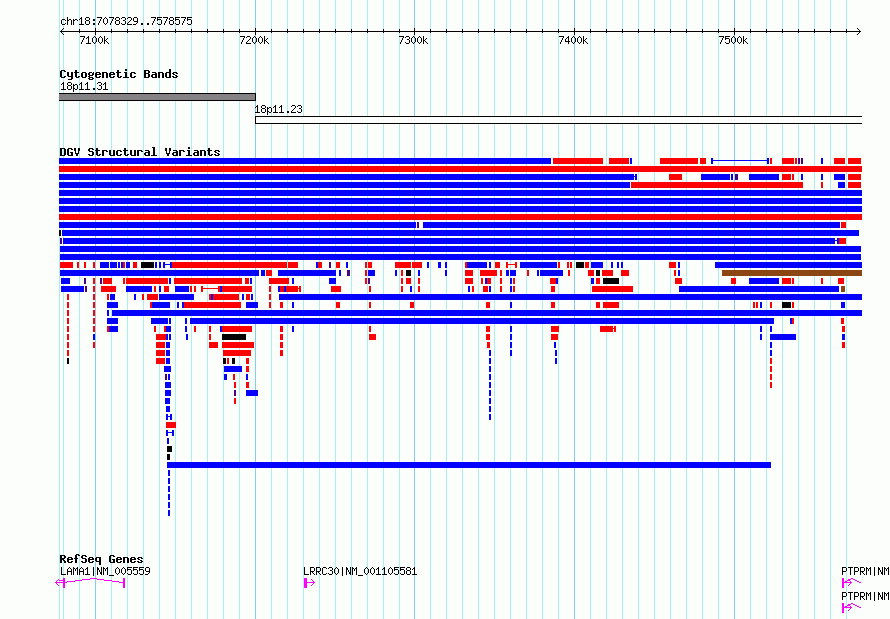Select the DGV Structural Variants track title
The height and width of the screenshot is (619, 890).
click(x=140, y=152)
